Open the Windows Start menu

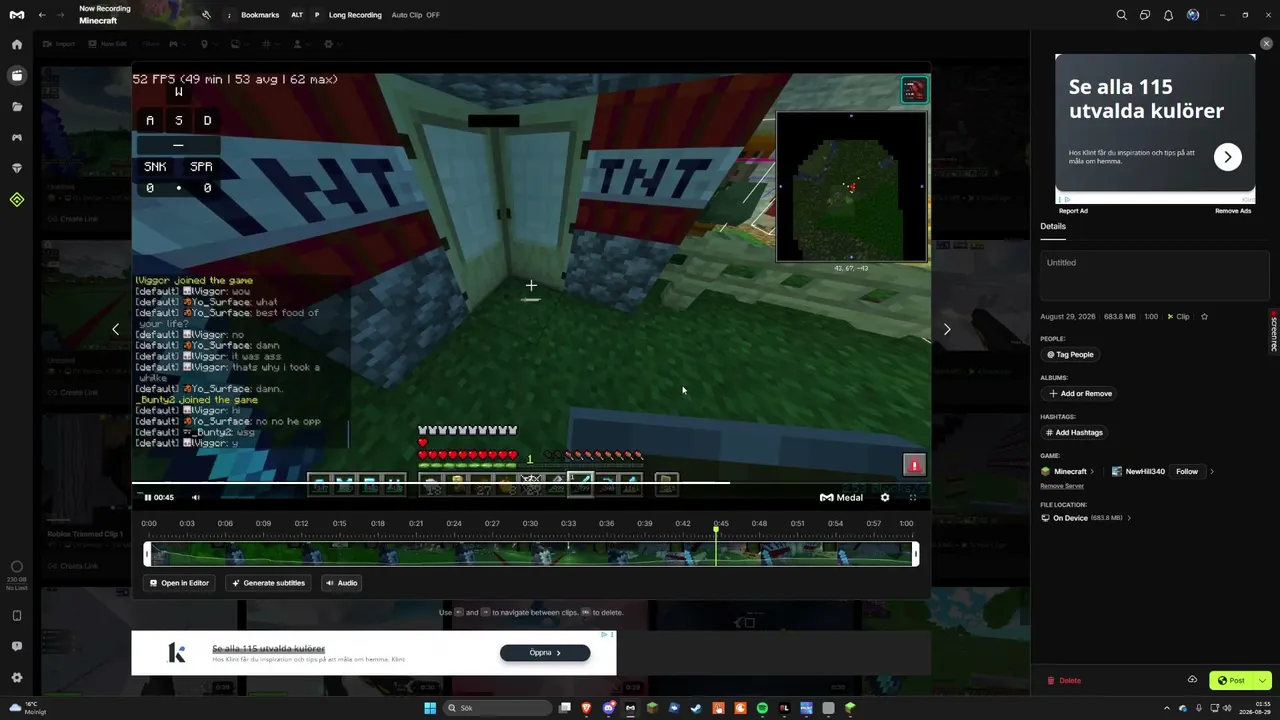(430, 708)
